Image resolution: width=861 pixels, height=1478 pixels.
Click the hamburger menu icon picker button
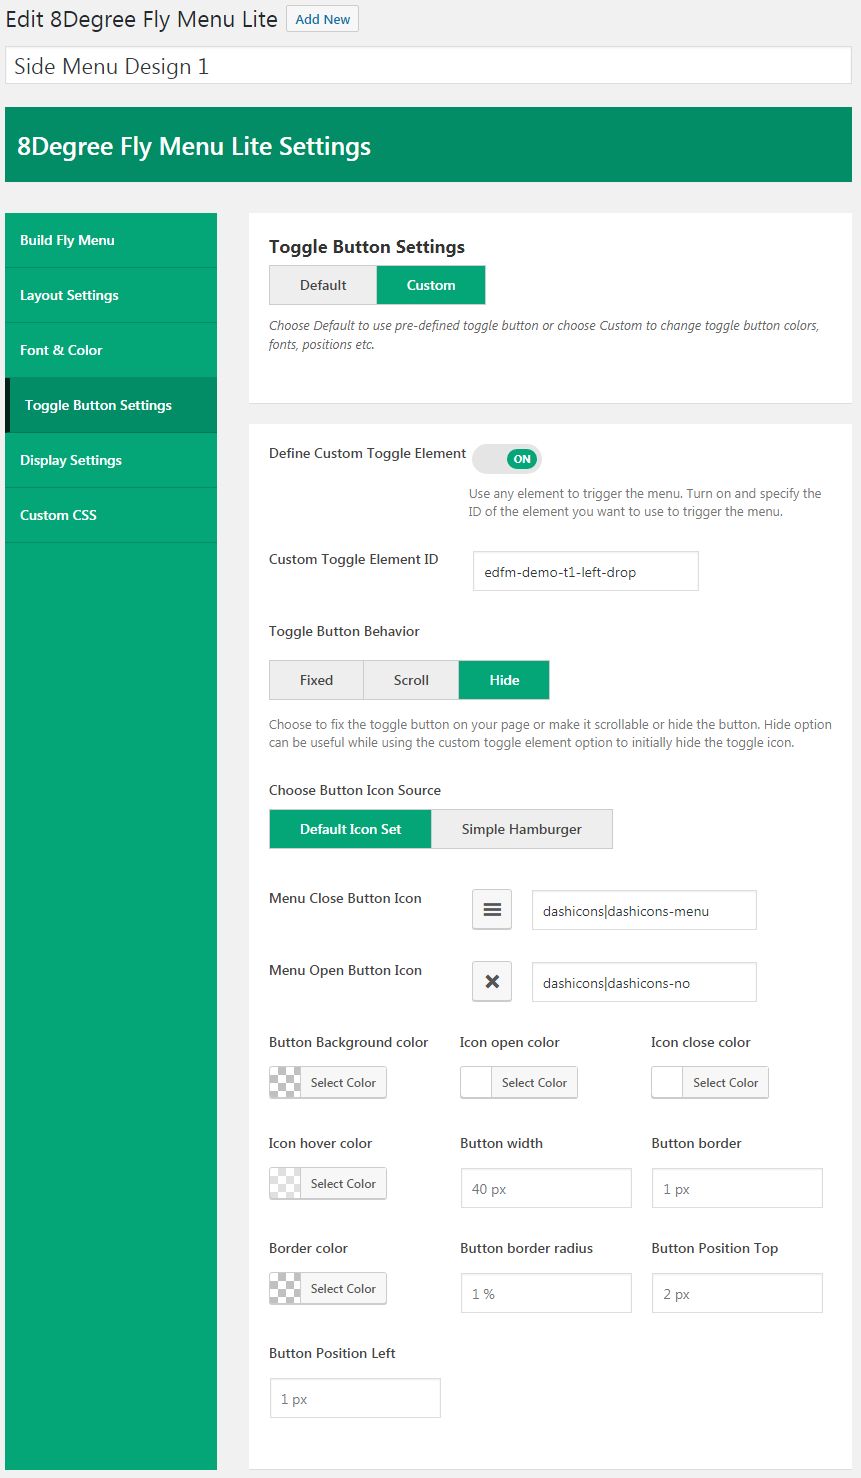[492, 910]
